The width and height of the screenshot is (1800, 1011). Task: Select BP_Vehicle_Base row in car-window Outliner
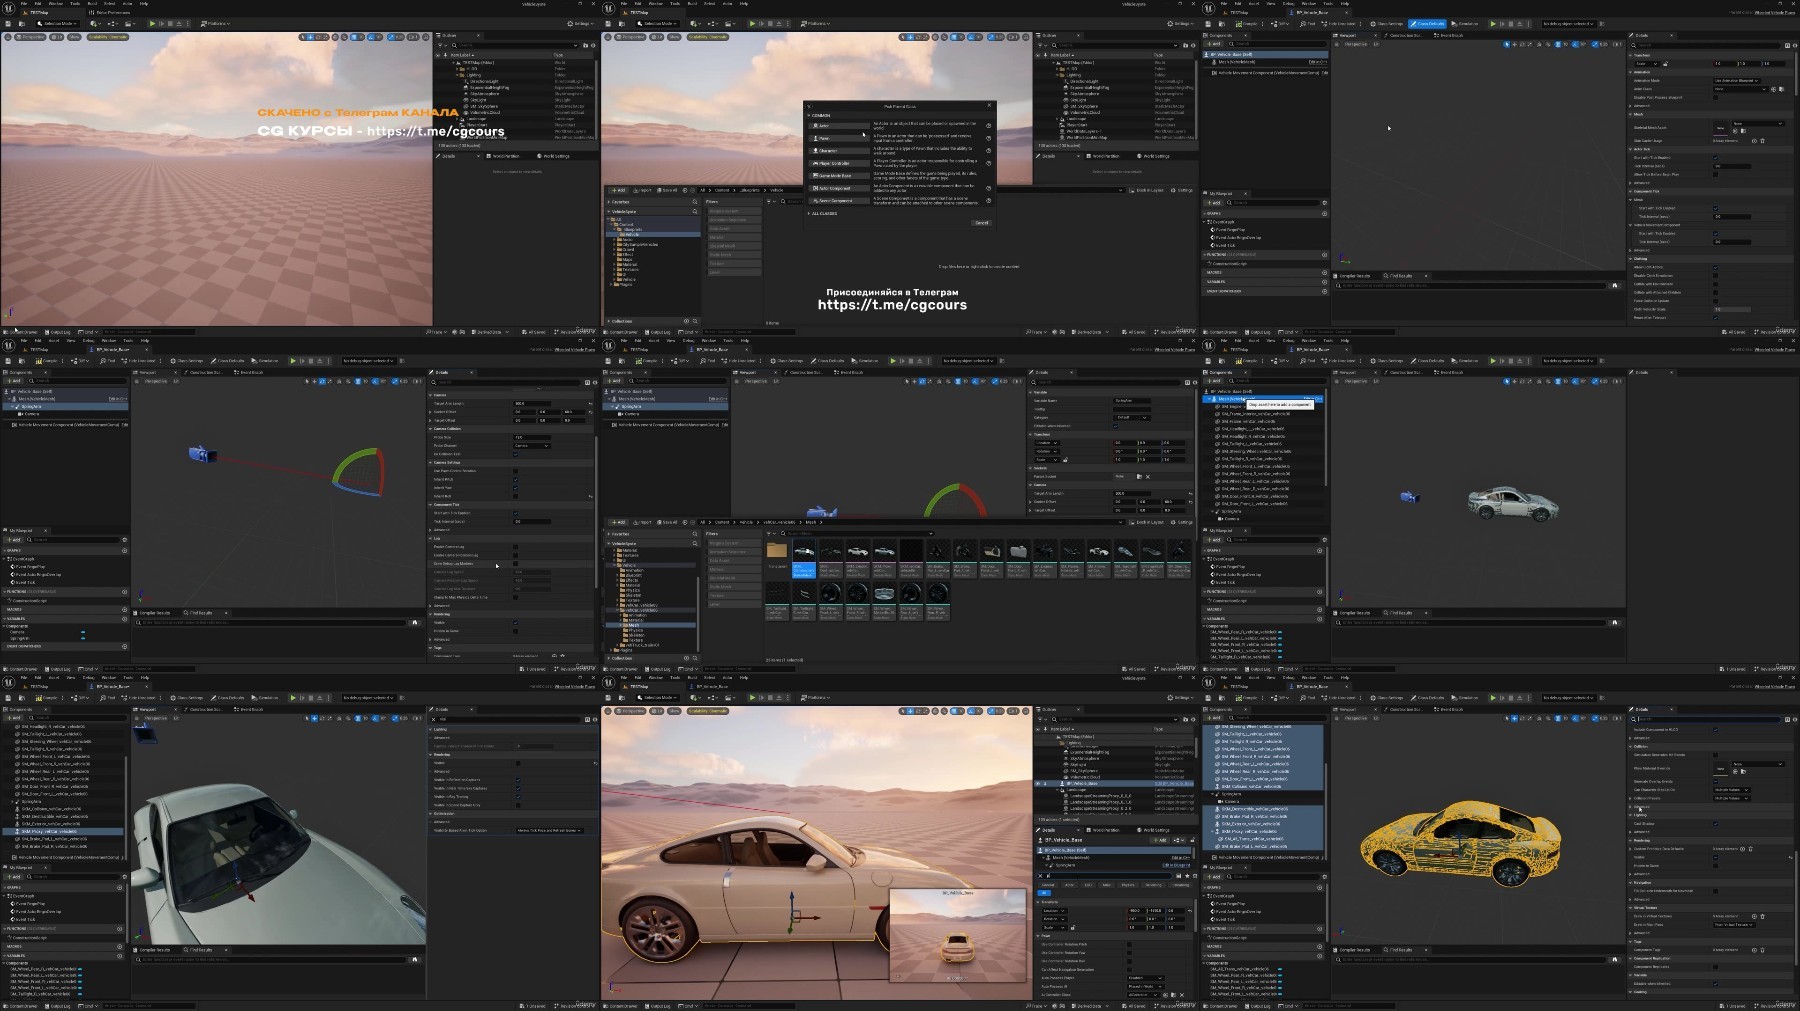(1114, 783)
